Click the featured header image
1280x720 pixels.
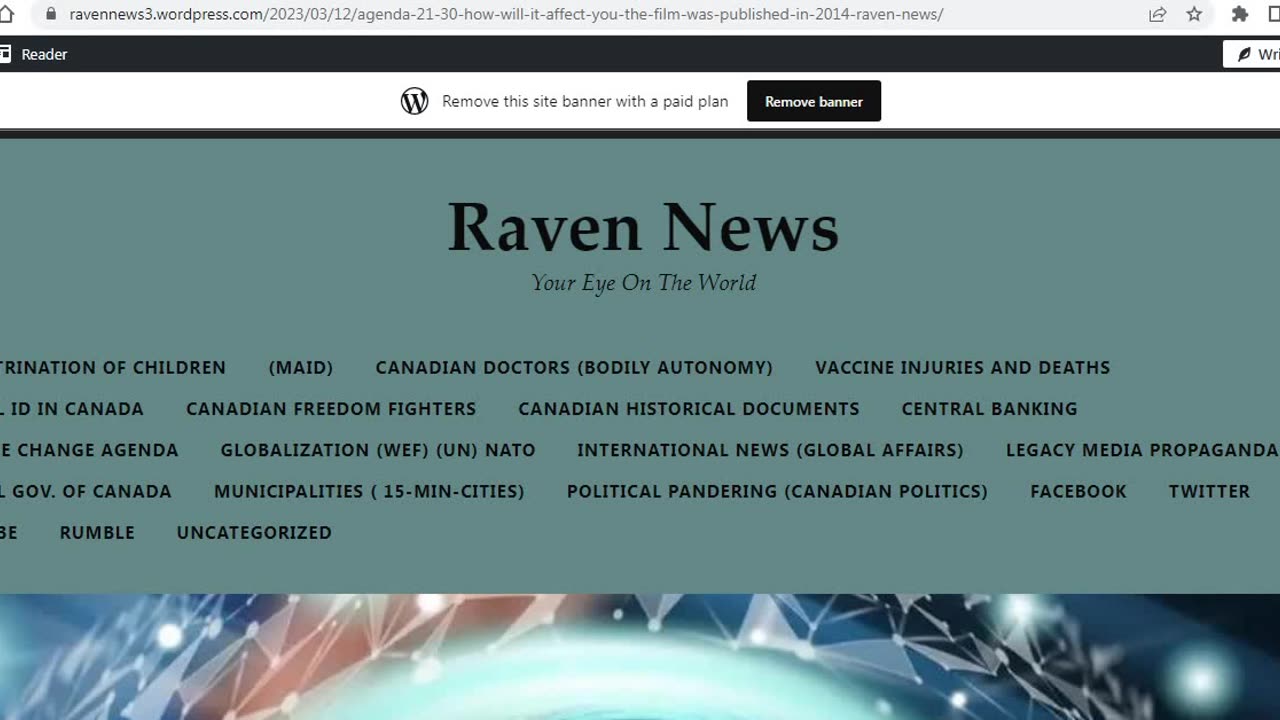point(640,657)
